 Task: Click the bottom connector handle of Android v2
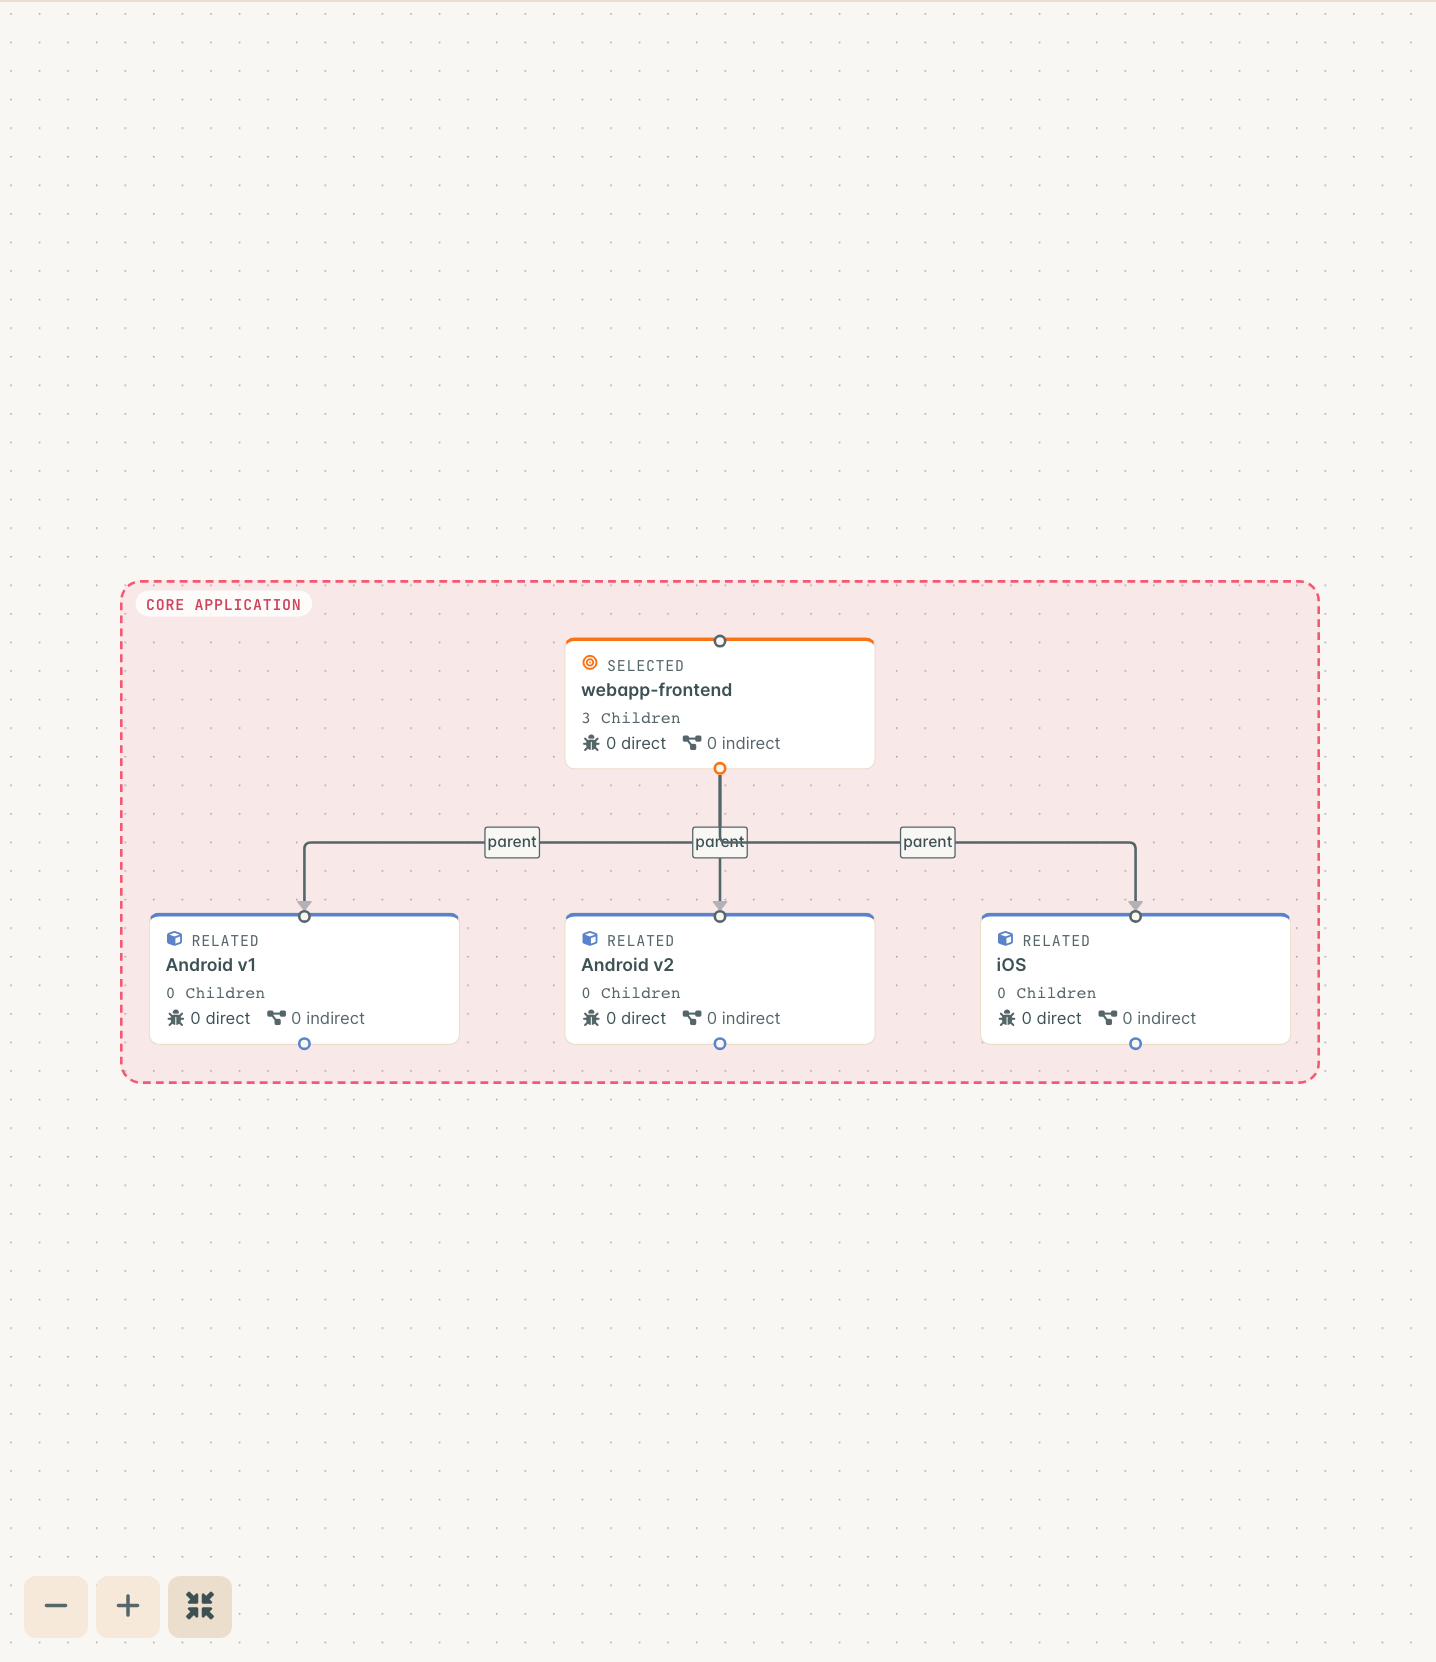(x=720, y=1044)
